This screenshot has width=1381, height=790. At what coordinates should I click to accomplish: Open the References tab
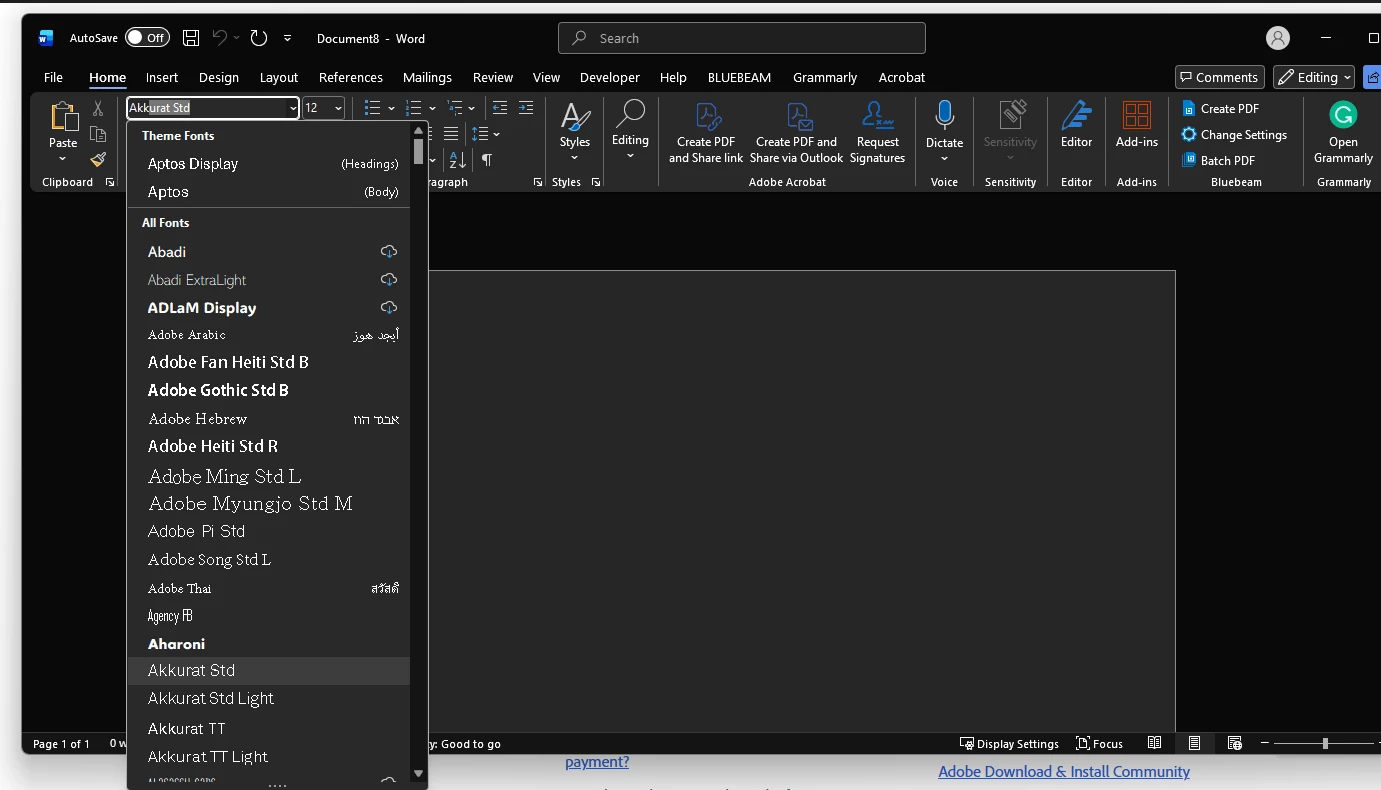point(351,77)
